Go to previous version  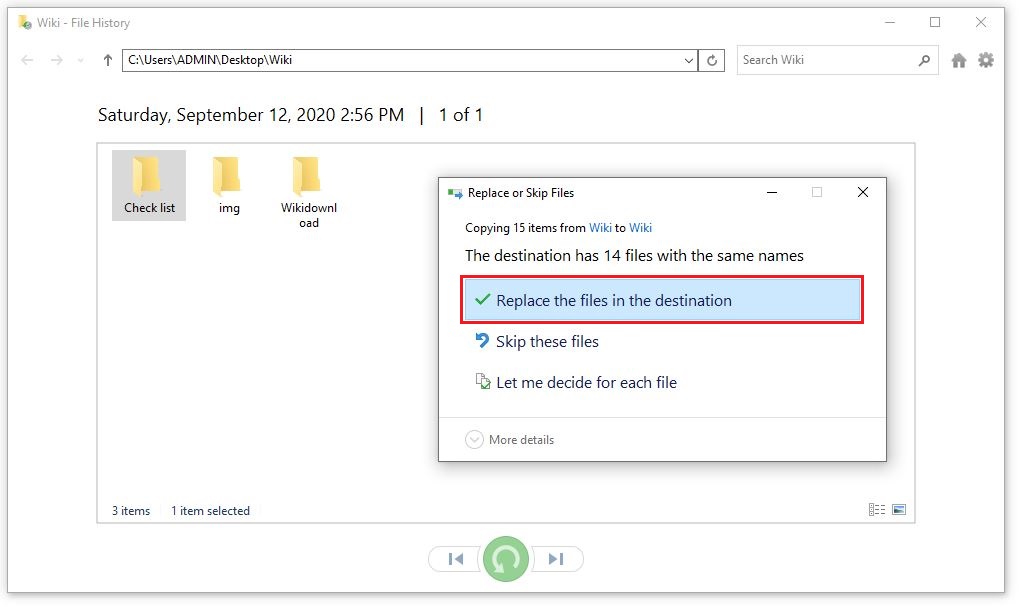[456, 559]
